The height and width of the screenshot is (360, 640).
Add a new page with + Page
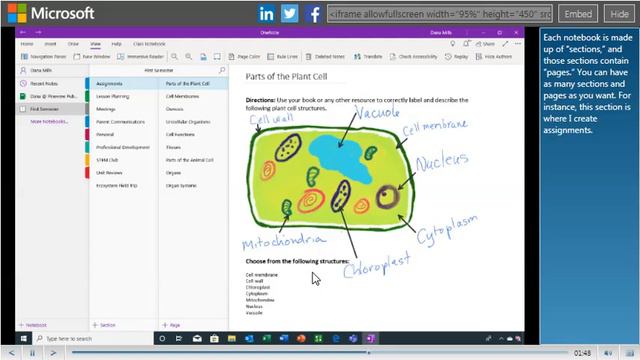pyautogui.click(x=171, y=325)
